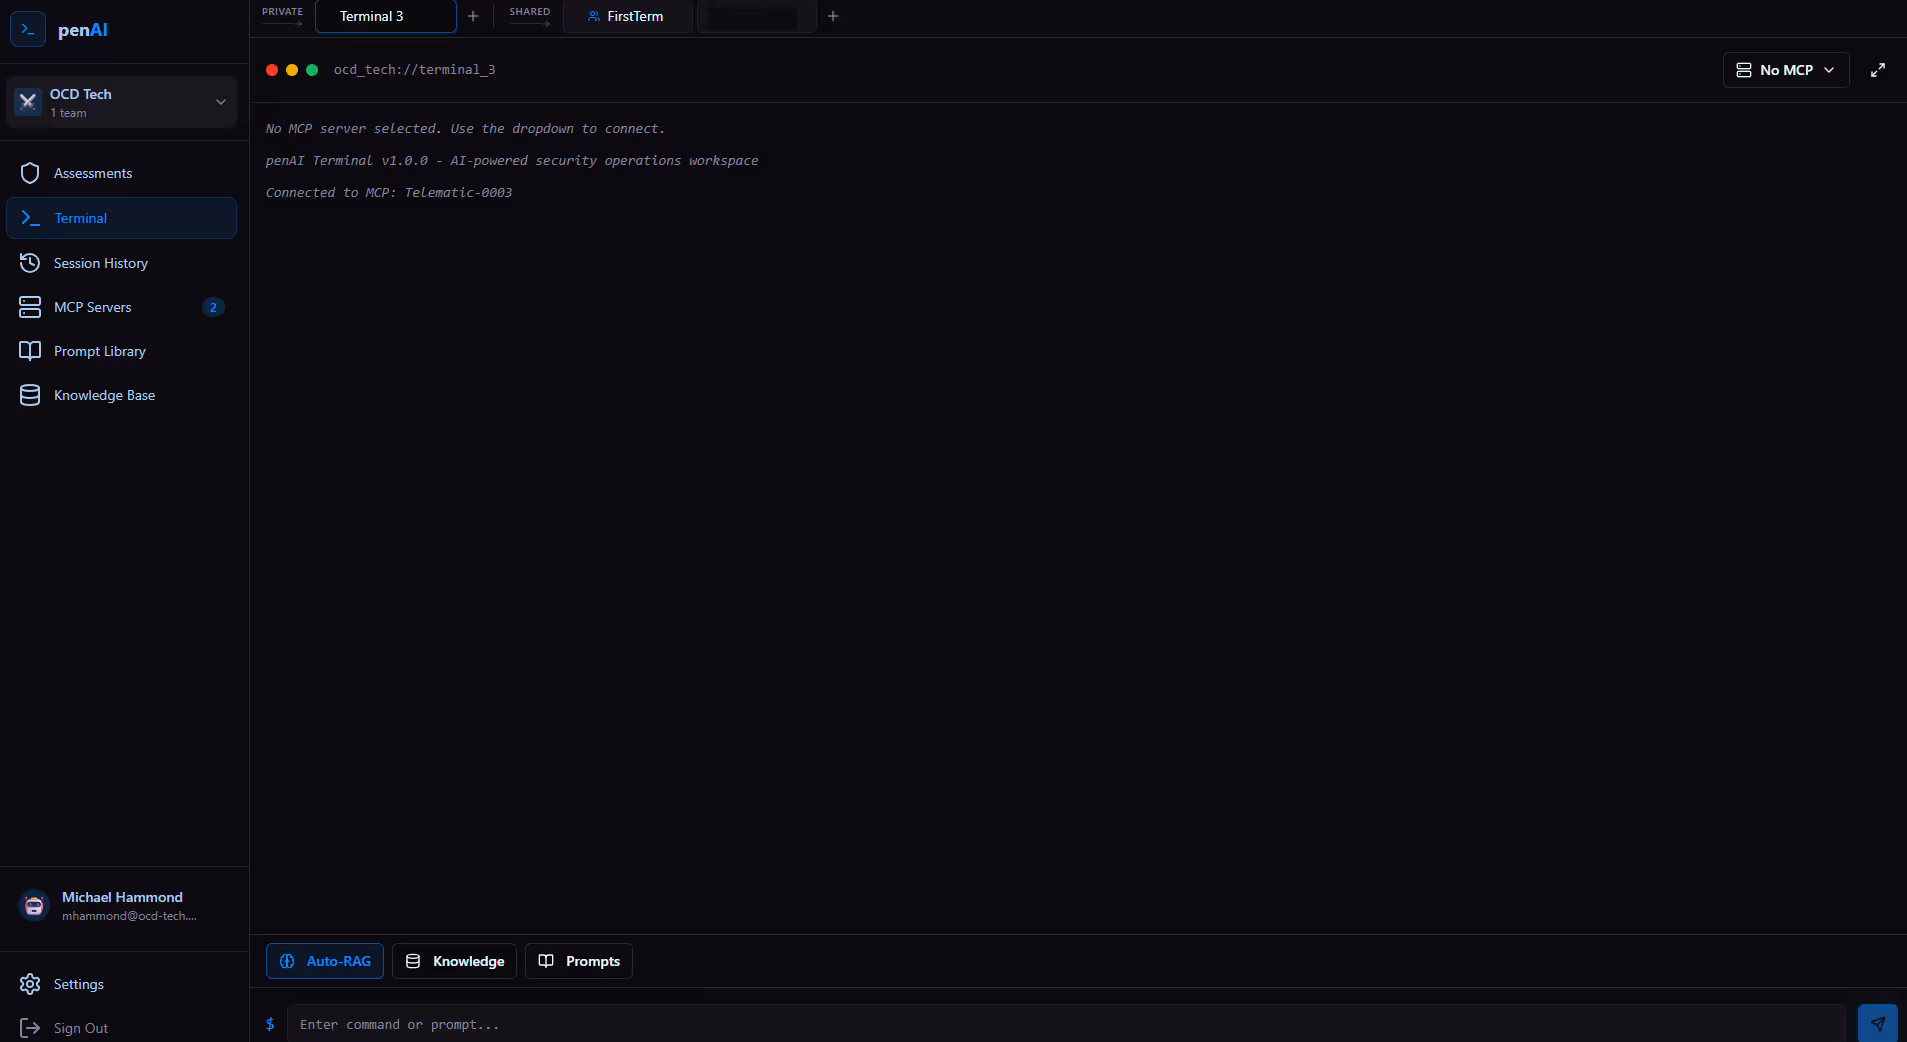Click the MCP Servers server icon
Viewport: 1907px width, 1042px height.
[30, 307]
